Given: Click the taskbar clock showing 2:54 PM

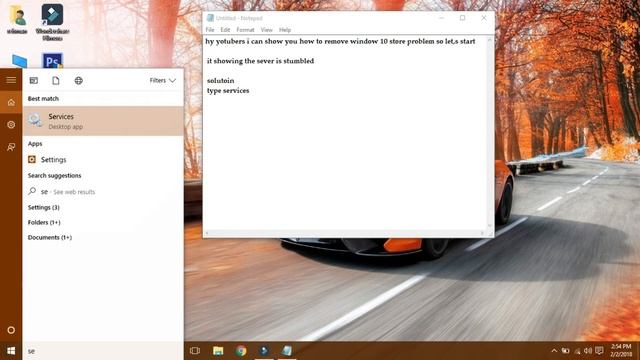Looking at the screenshot, I should (621, 351).
